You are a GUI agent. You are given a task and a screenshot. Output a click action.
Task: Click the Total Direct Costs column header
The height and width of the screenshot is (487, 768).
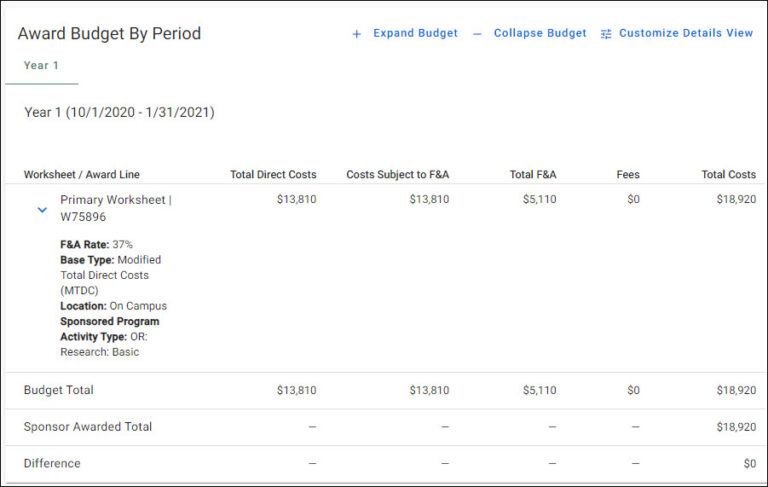pos(273,175)
